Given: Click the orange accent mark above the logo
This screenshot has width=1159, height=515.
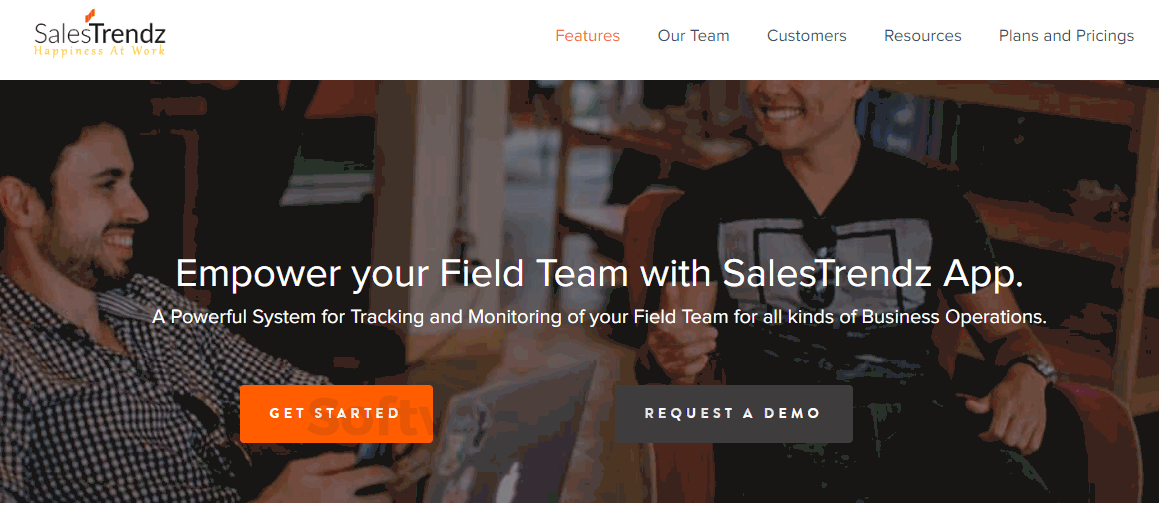Looking at the screenshot, I should pyautogui.click(x=91, y=14).
